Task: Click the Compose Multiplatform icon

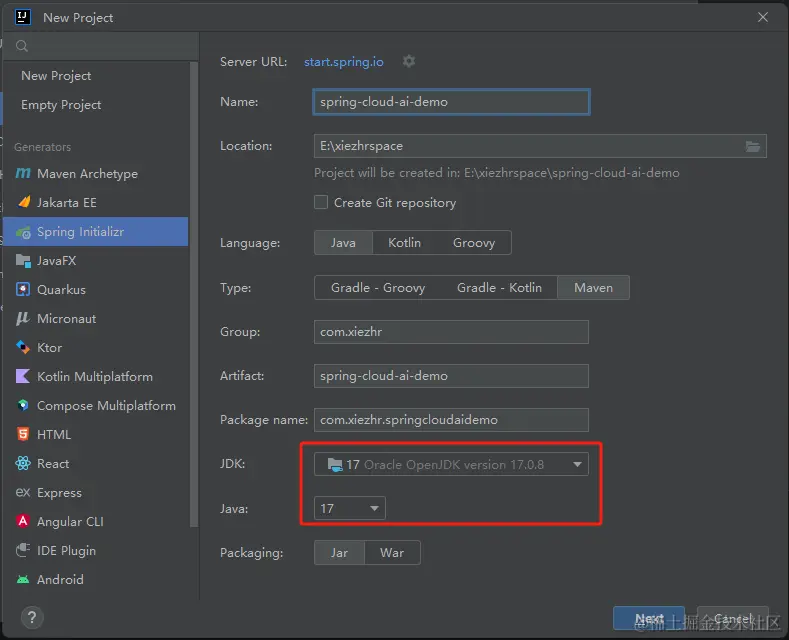Action: pos(23,406)
